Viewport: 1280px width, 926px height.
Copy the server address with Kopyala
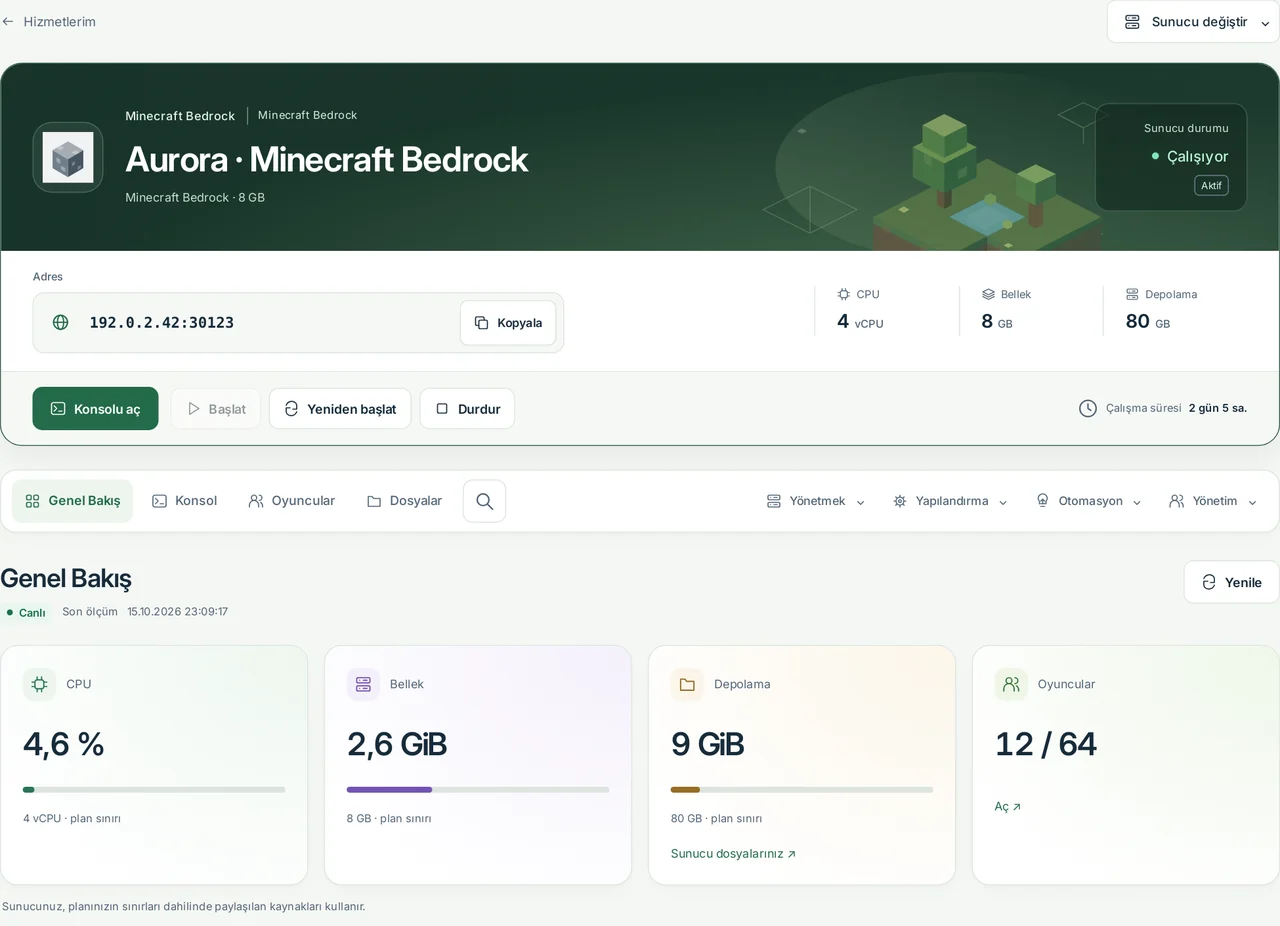click(x=508, y=323)
